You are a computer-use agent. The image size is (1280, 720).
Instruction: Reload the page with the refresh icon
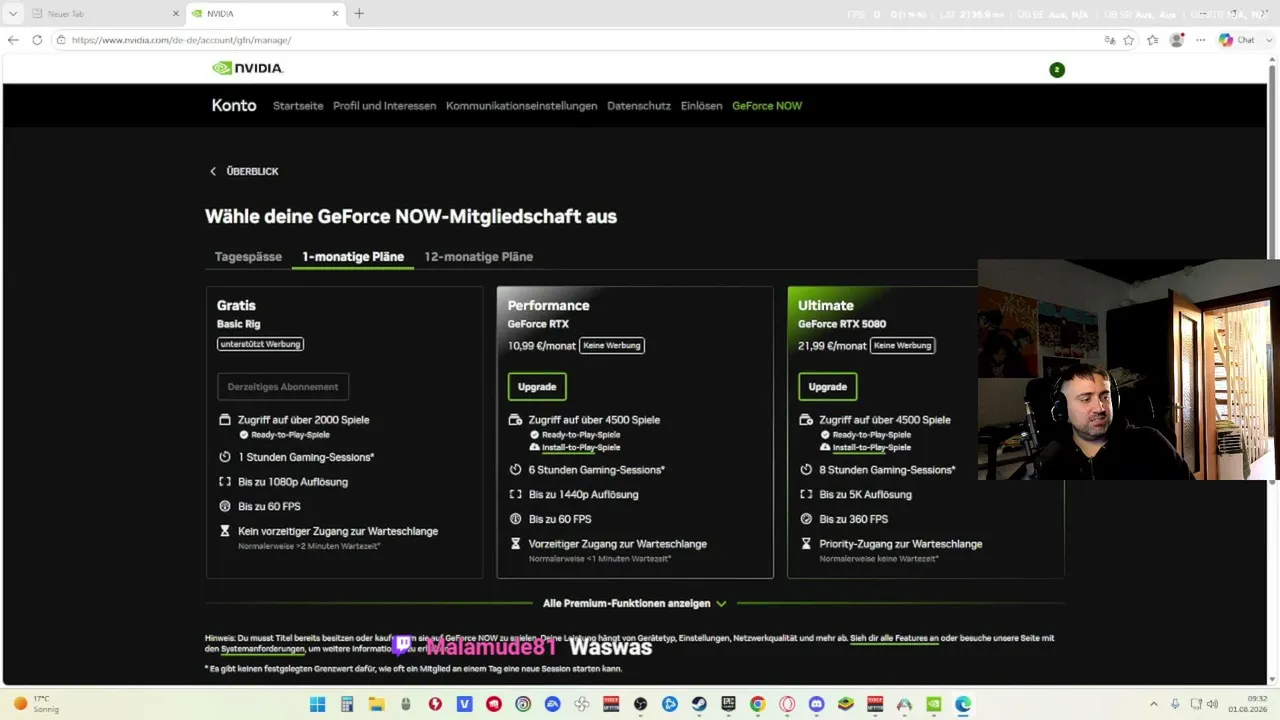[x=37, y=40]
